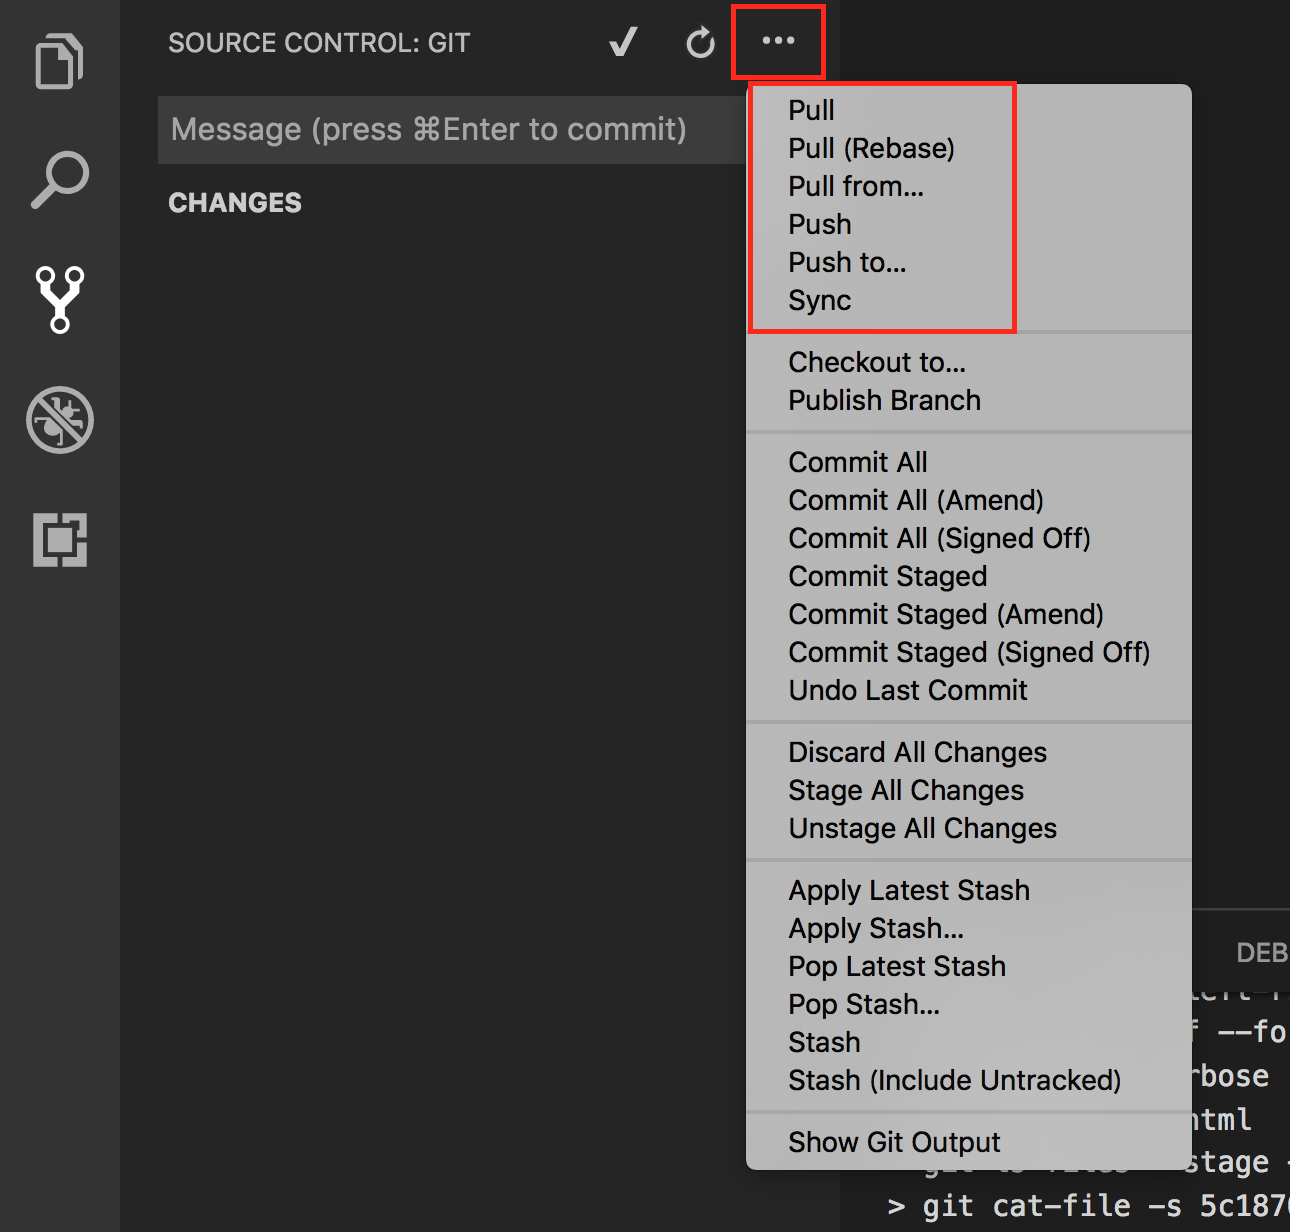Screen dimensions: 1290x1232
Task: Open the Search view icon
Action: 59,180
